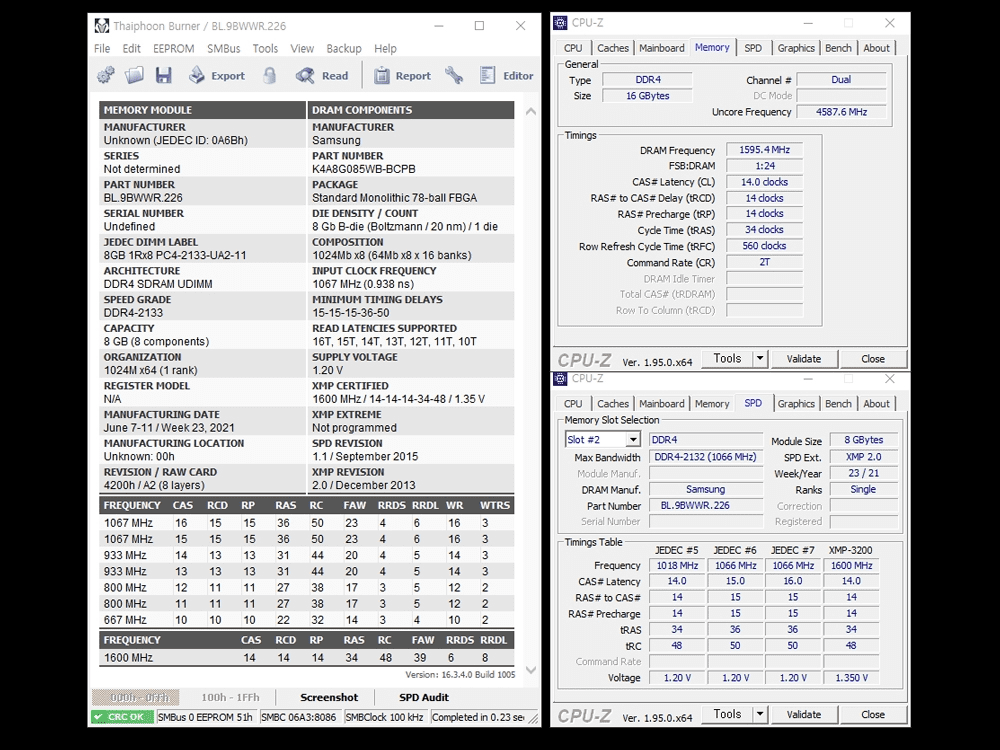Image resolution: width=1000 pixels, height=750 pixels.
Task: Switch to Graphics tab in upper CPU-Z window
Action: (795, 48)
